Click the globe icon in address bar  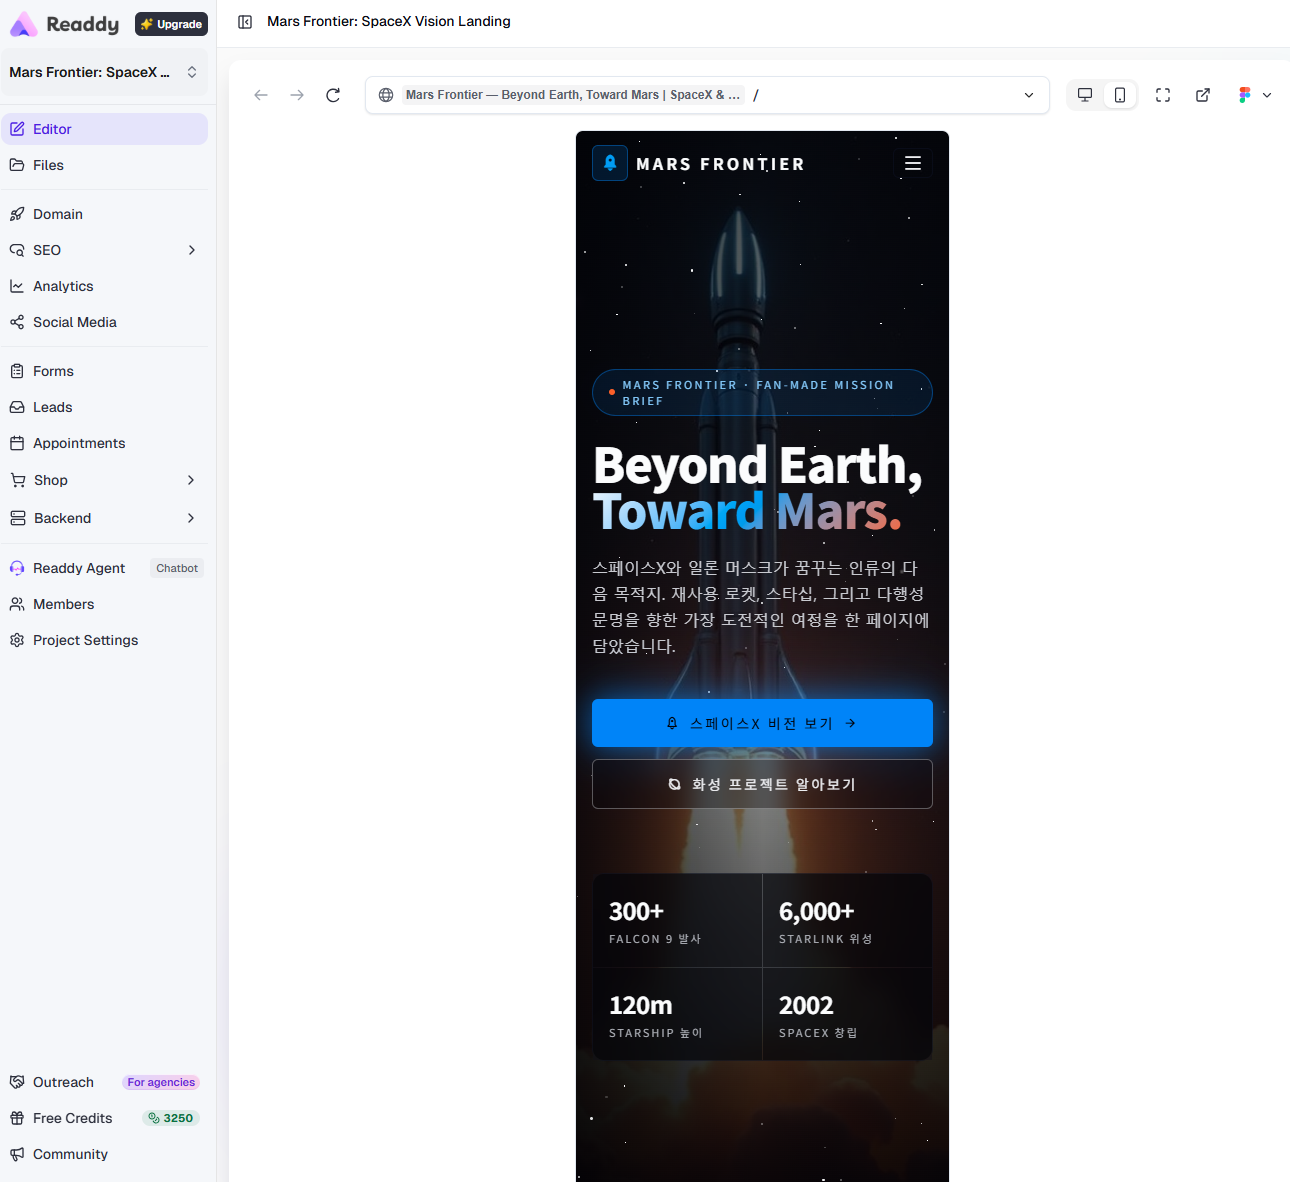click(x=386, y=95)
